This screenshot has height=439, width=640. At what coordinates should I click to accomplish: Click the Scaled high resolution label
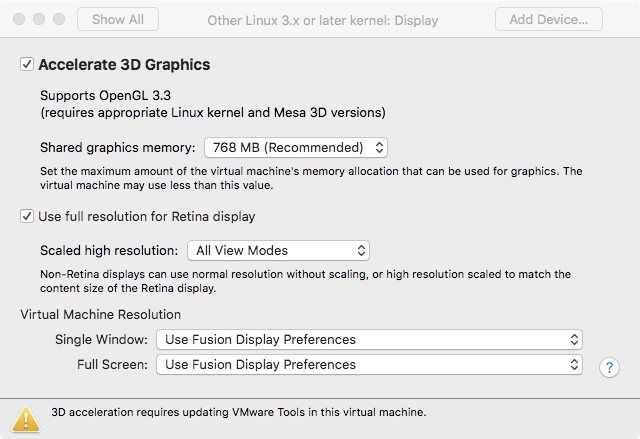(x=109, y=250)
